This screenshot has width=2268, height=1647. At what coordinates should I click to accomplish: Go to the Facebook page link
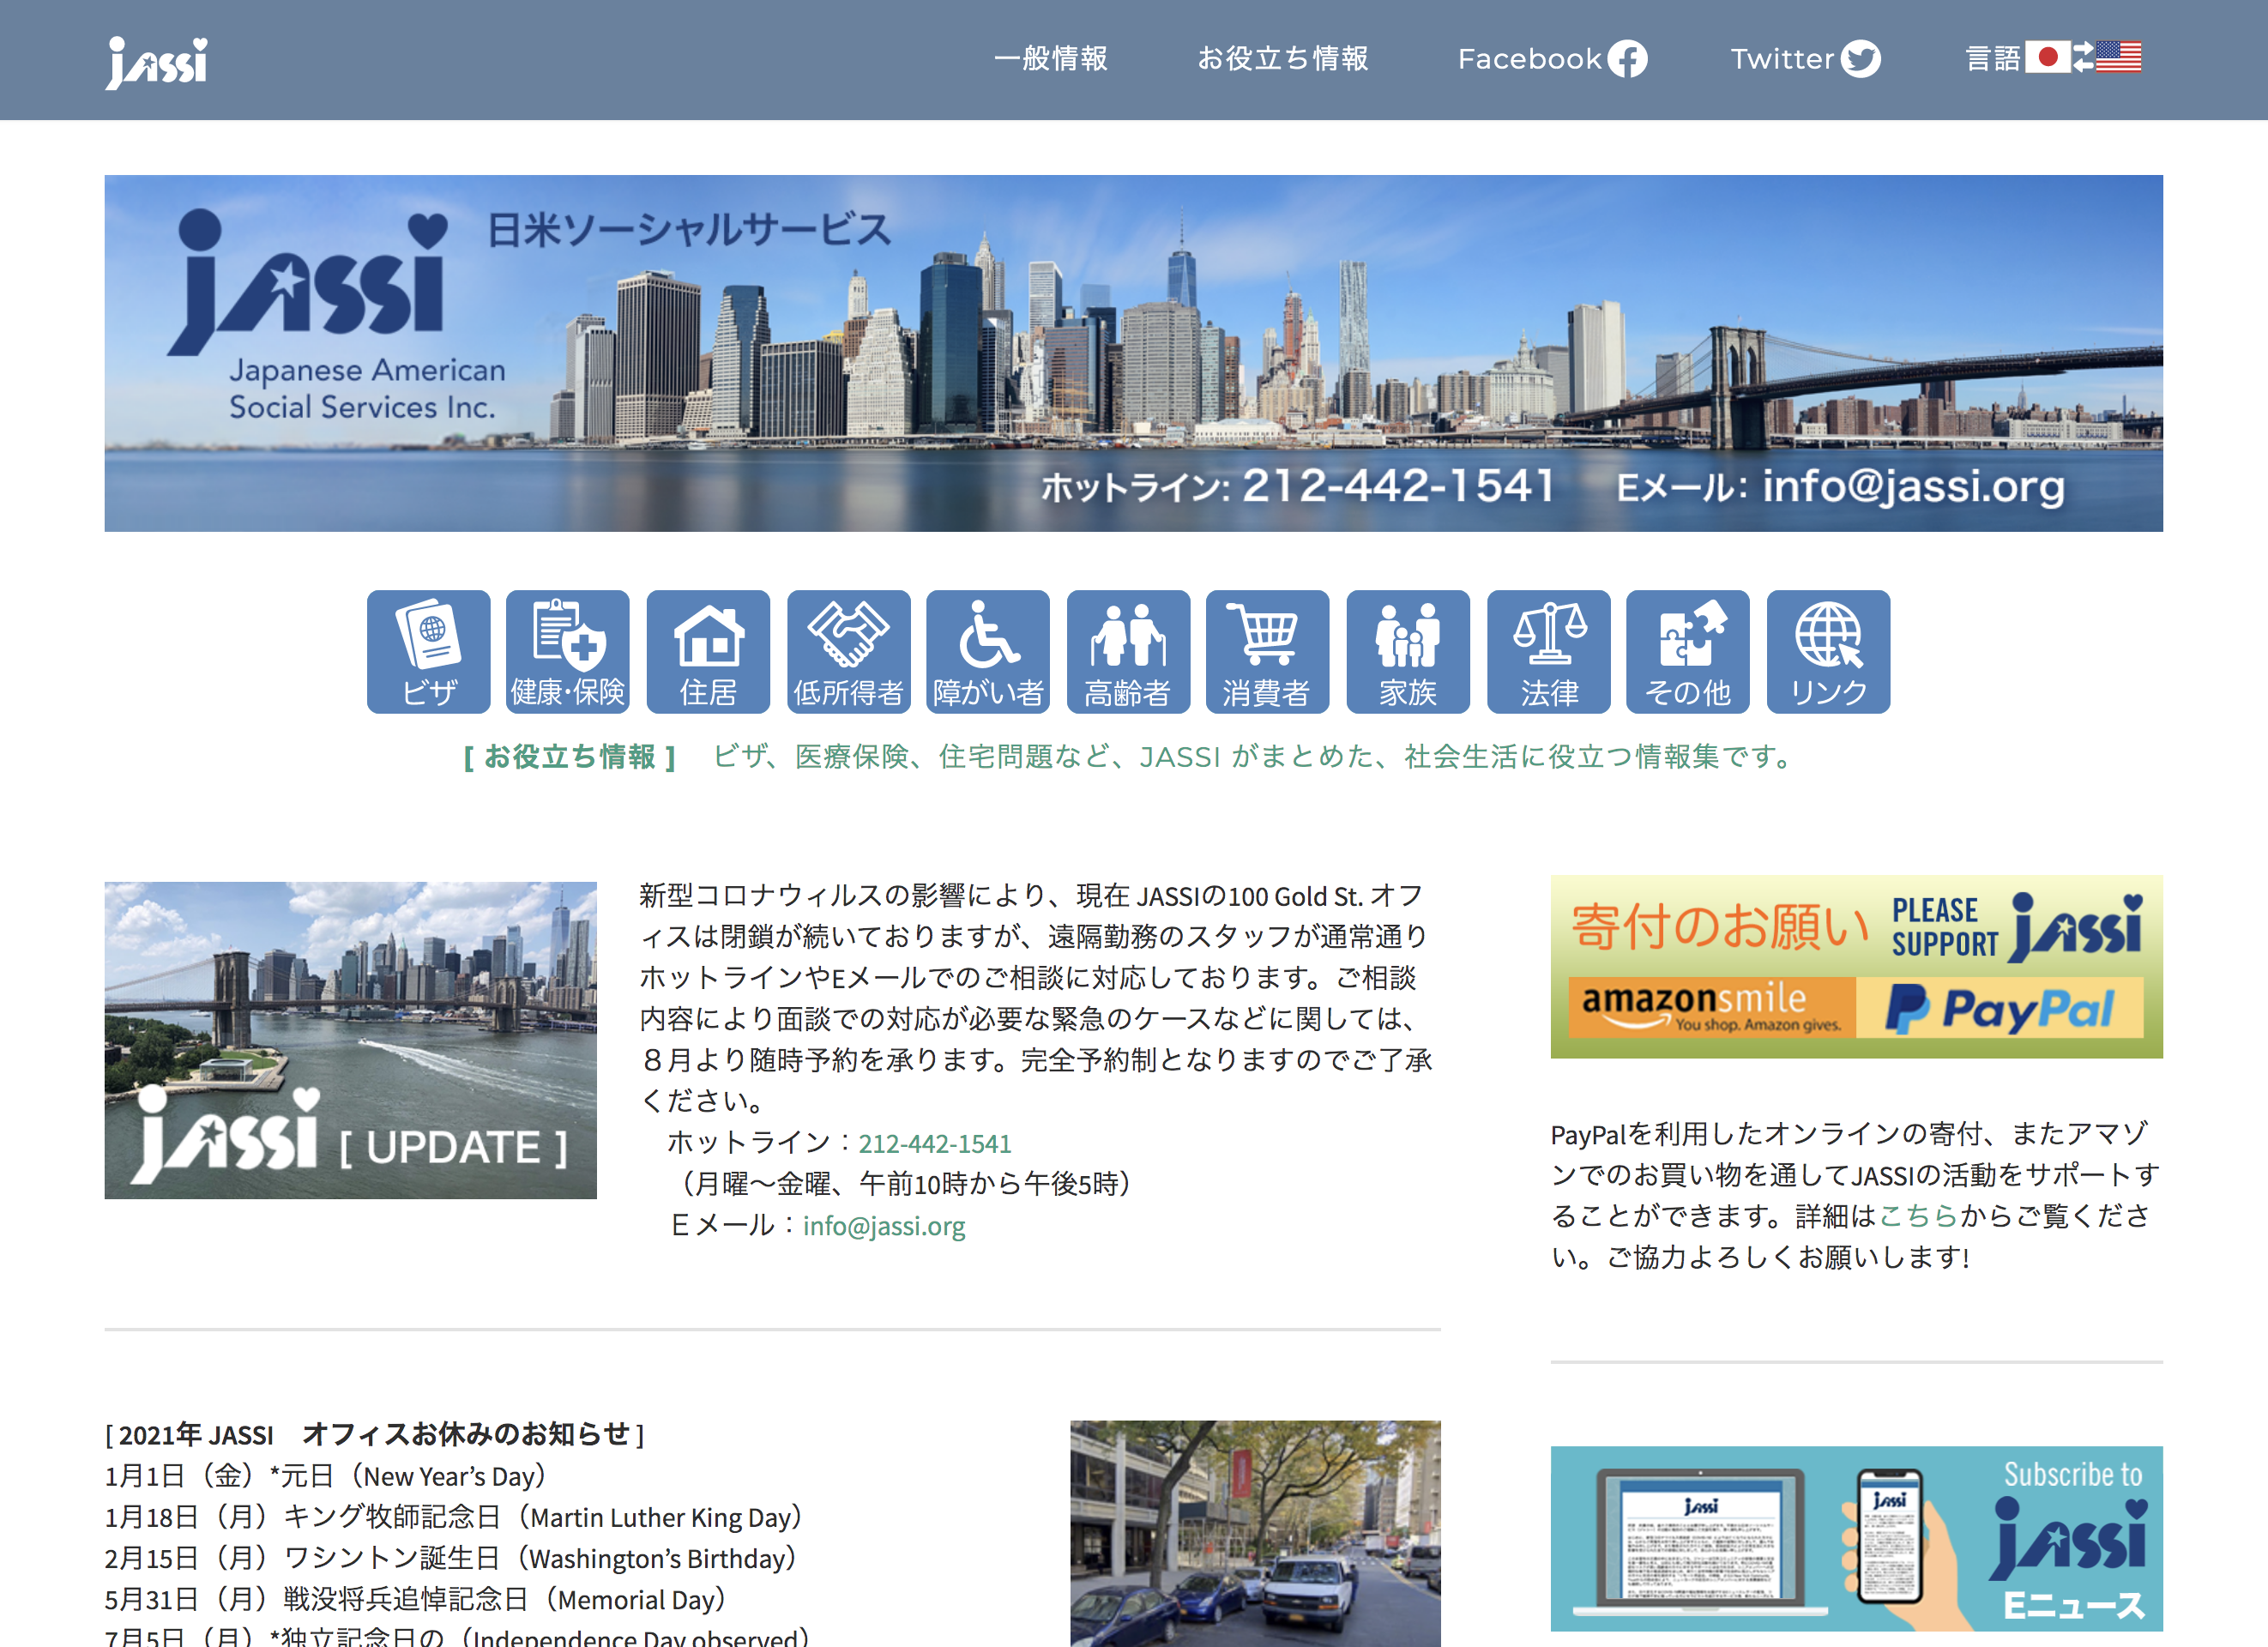(1551, 59)
